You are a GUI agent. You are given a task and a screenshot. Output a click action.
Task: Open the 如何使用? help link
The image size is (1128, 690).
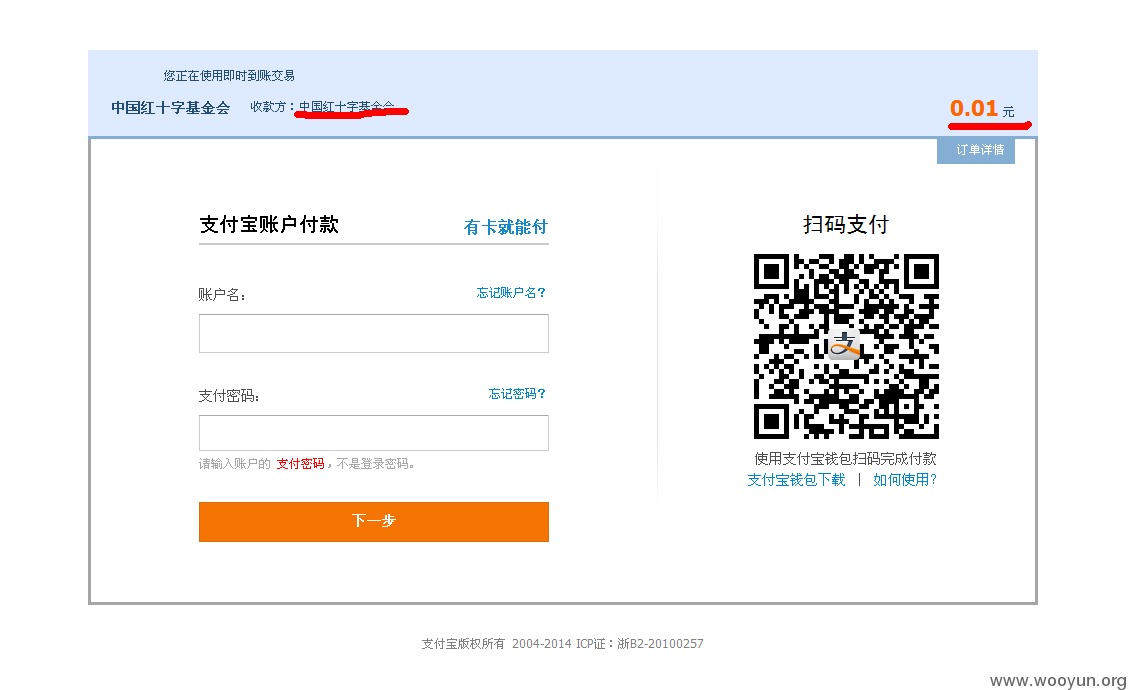coord(905,480)
